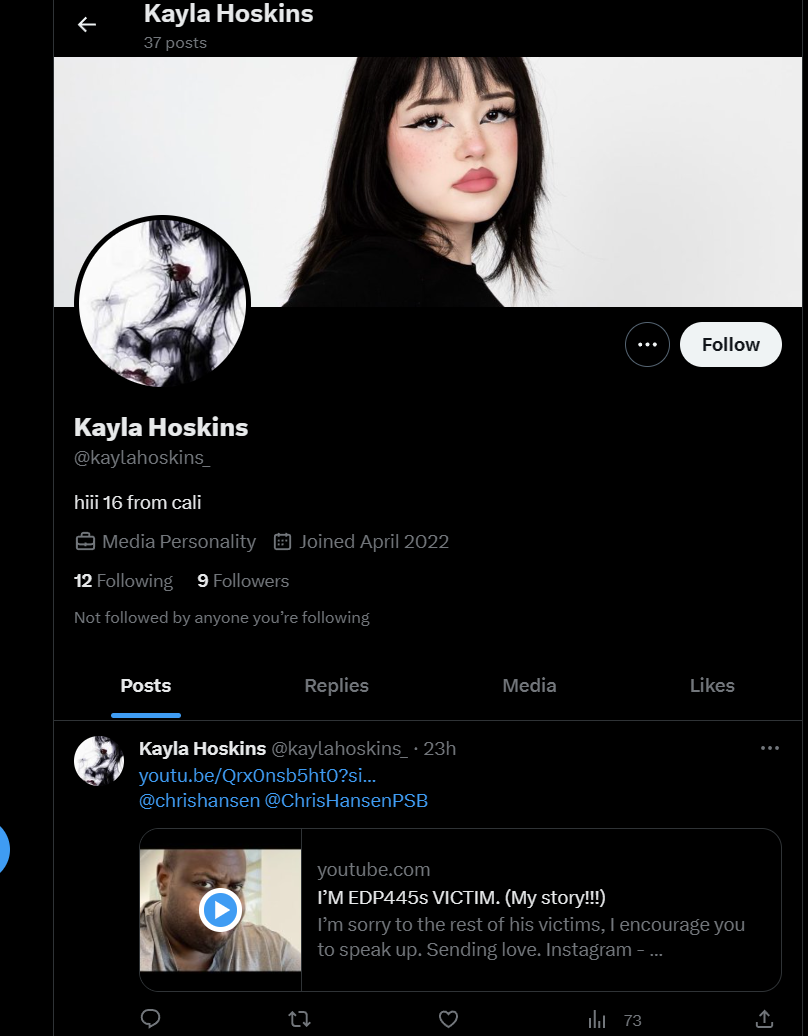Reply to the post with comment icon
The width and height of the screenshot is (808, 1036).
[151, 1019]
